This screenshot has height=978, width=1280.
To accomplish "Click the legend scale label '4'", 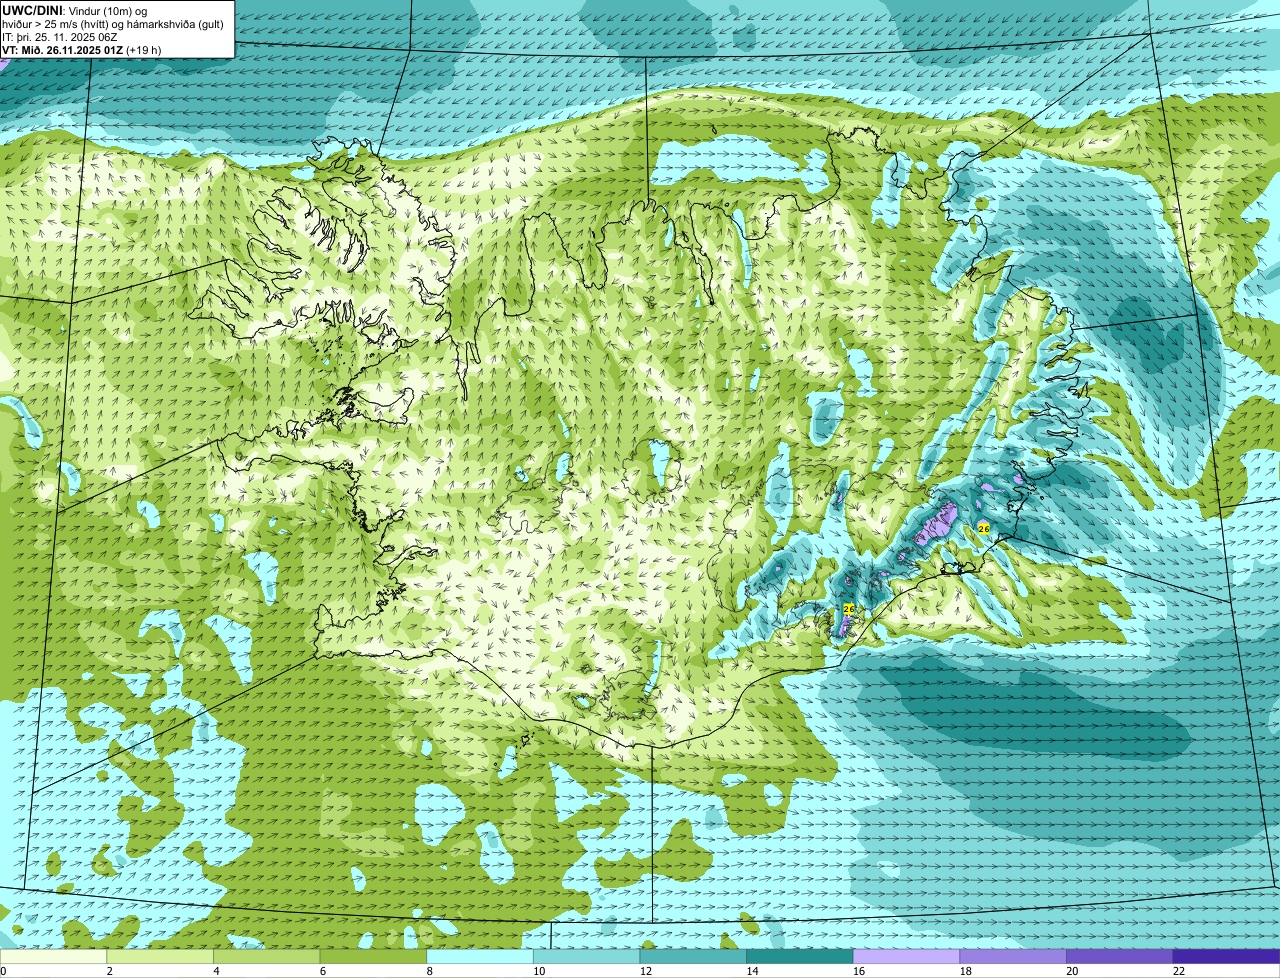I will (216, 971).
